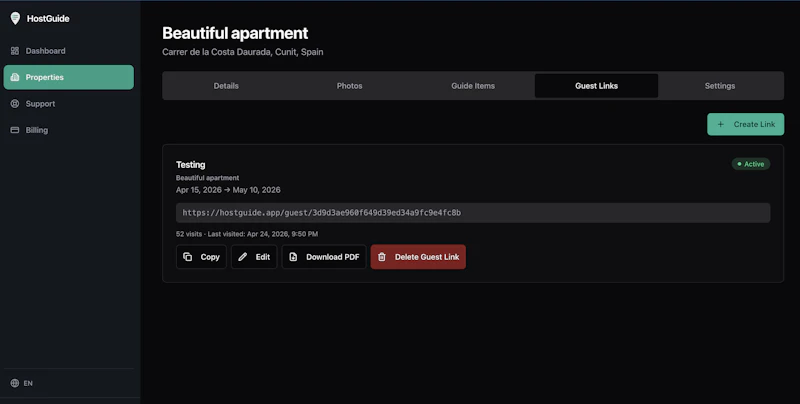
Task: Open the EN language selector
Action: [21, 383]
